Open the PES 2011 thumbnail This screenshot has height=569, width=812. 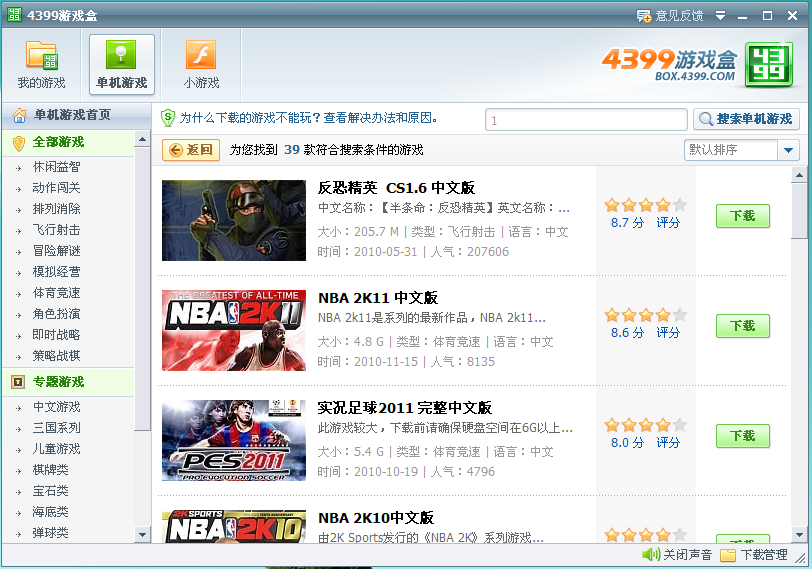coord(234,440)
